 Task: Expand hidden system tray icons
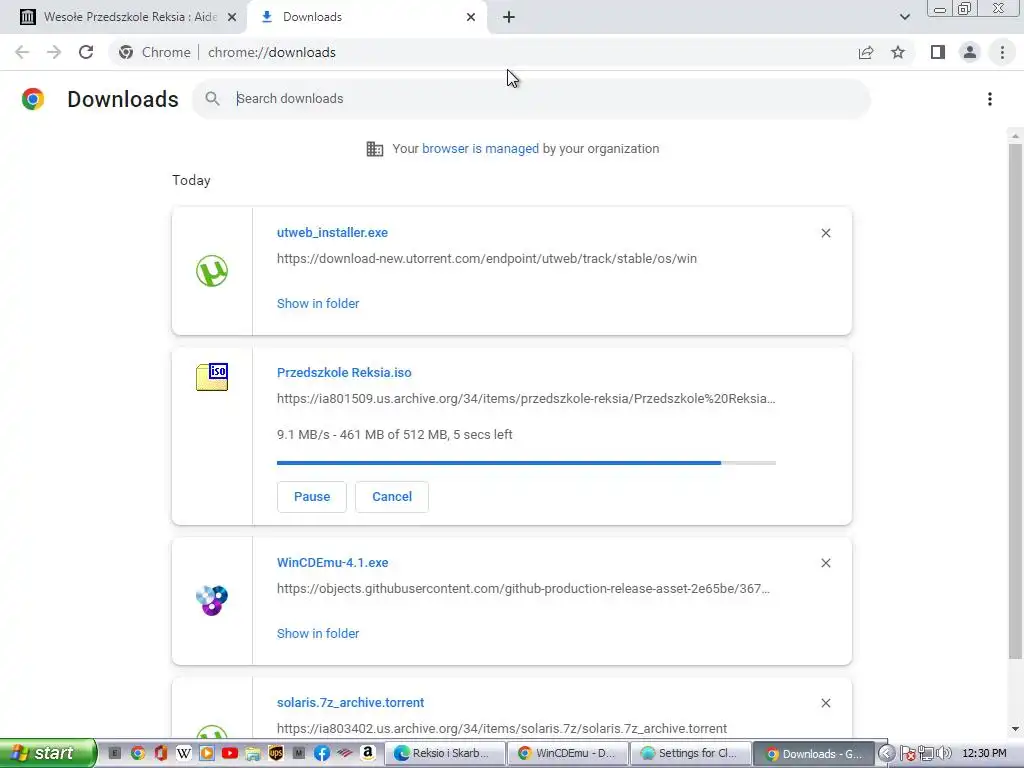point(886,753)
